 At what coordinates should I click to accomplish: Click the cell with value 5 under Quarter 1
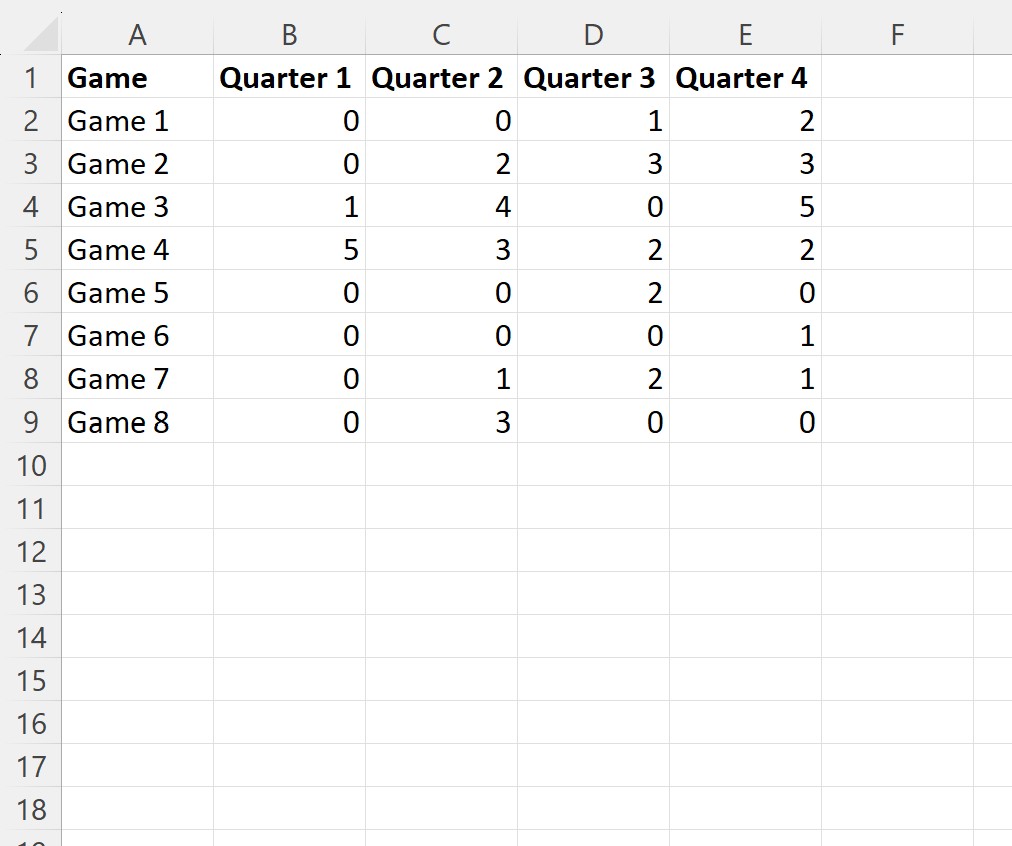click(289, 249)
